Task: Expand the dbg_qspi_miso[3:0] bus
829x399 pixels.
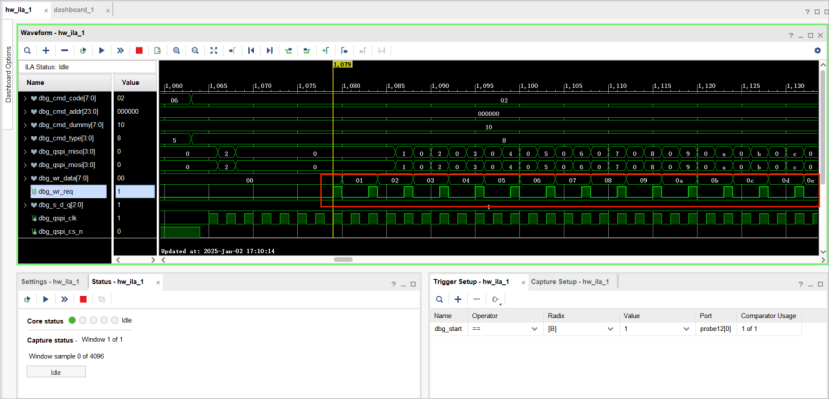Action: point(25,152)
